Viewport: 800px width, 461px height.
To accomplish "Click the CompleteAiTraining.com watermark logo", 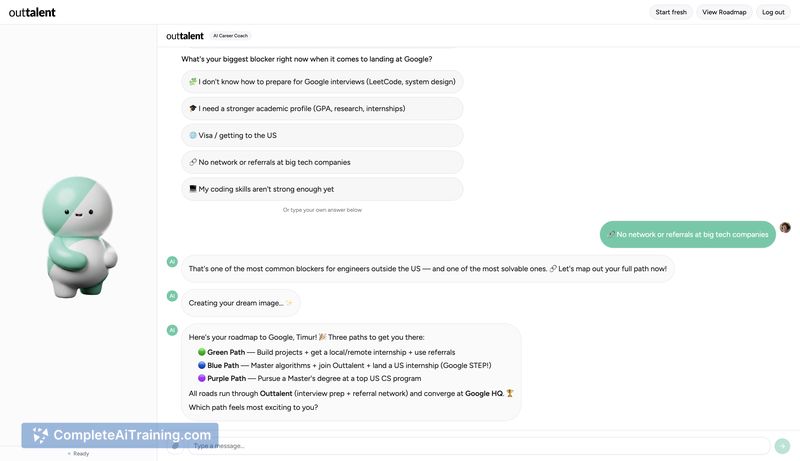I will click(120, 435).
